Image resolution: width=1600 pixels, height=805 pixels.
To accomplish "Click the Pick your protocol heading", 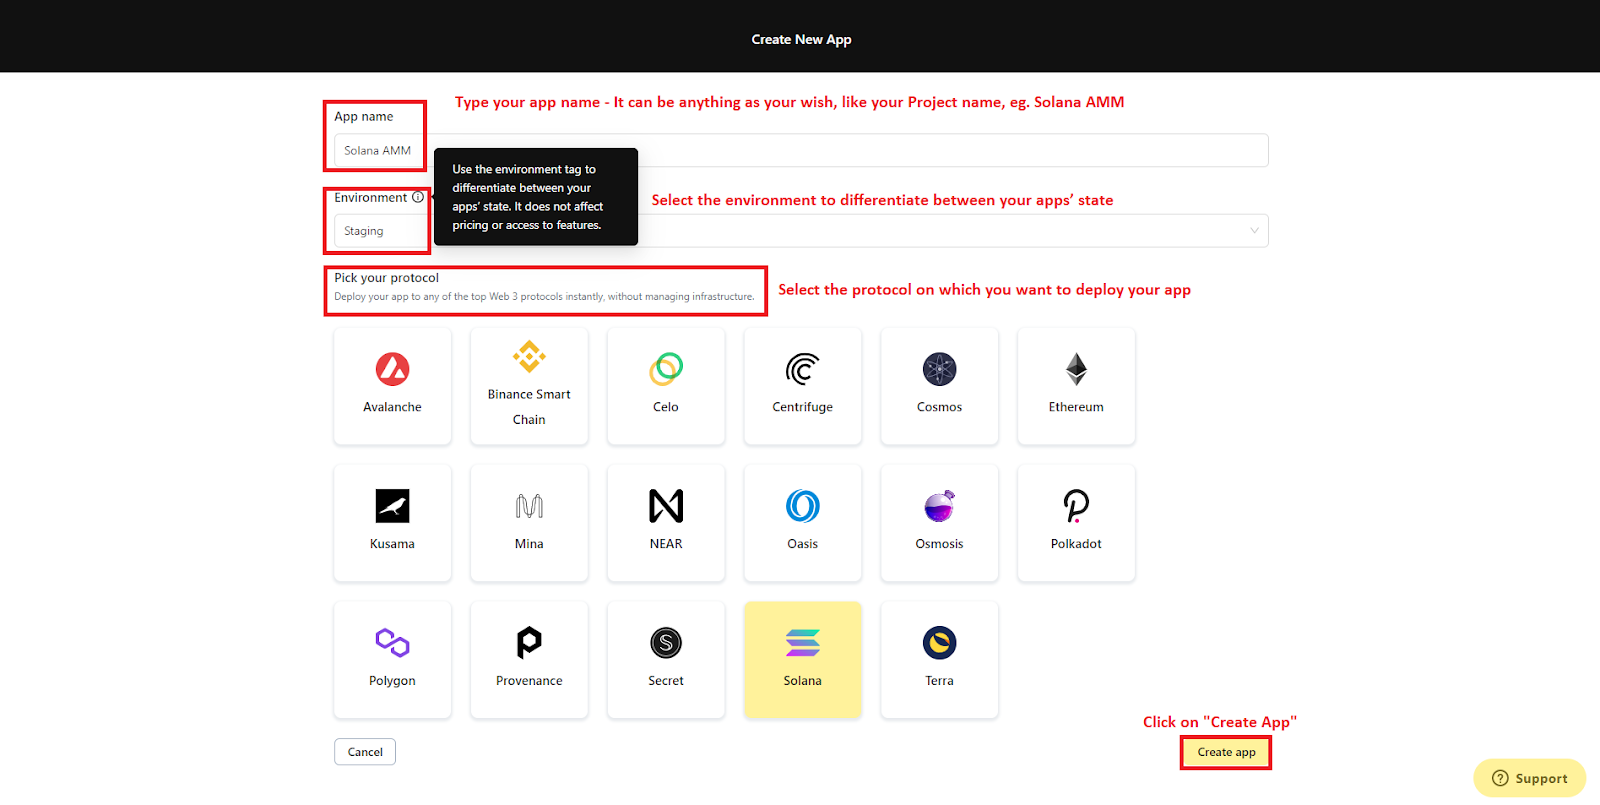I will coord(386,278).
